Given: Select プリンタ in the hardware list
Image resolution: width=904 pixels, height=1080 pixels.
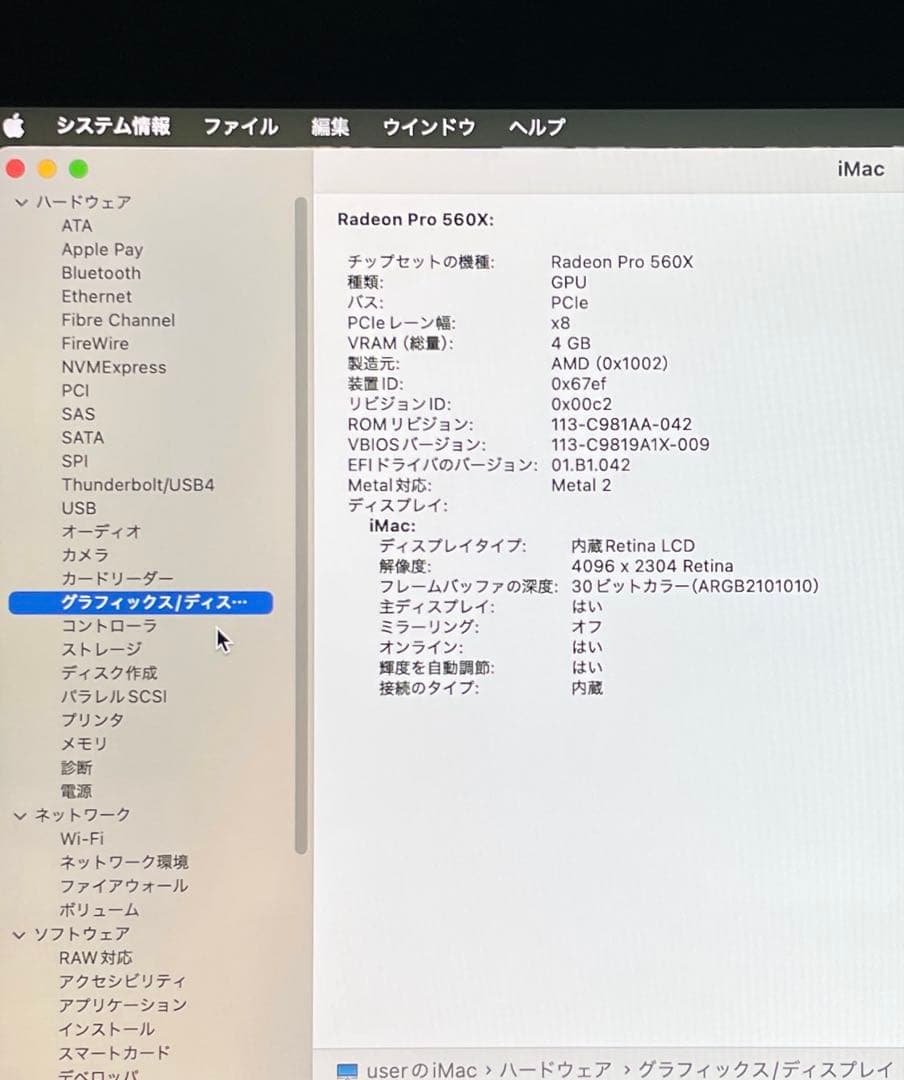Looking at the screenshot, I should 94,720.
